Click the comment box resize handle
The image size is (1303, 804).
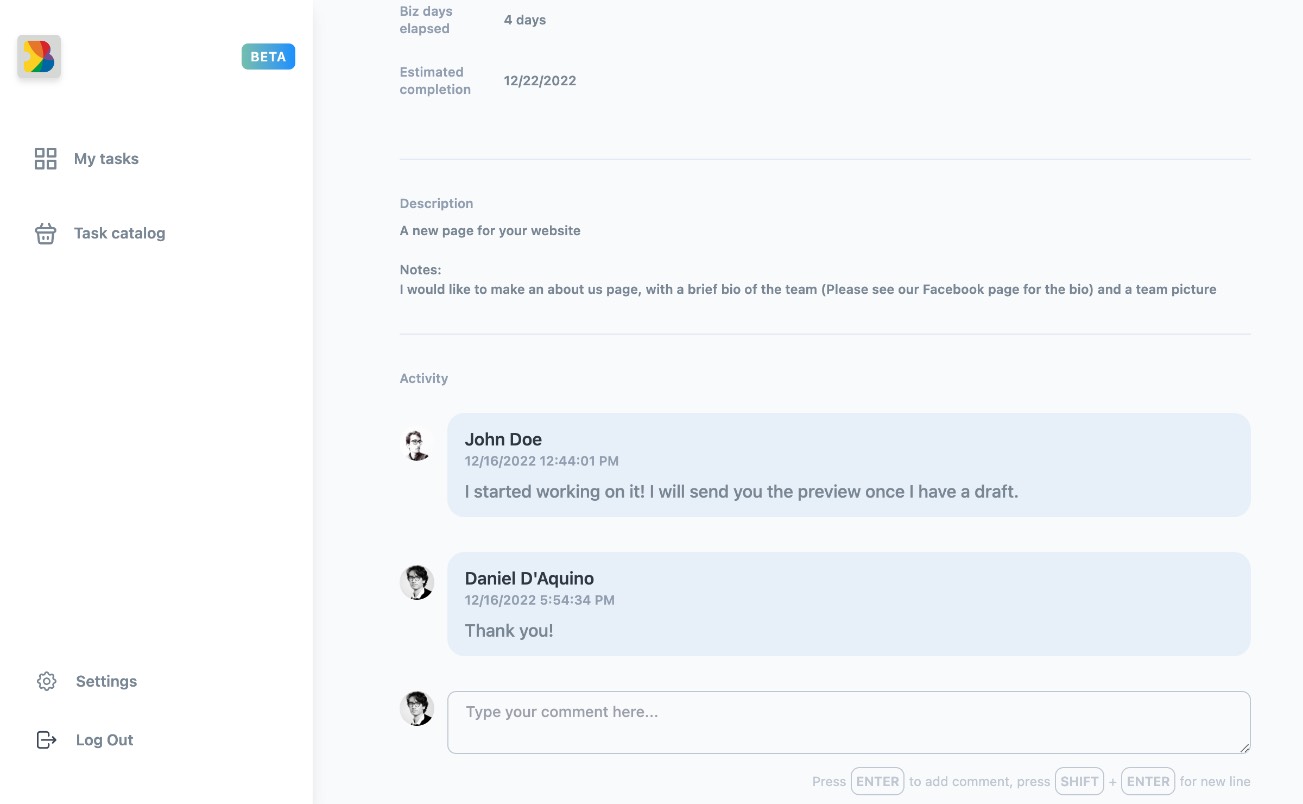coord(1244,747)
